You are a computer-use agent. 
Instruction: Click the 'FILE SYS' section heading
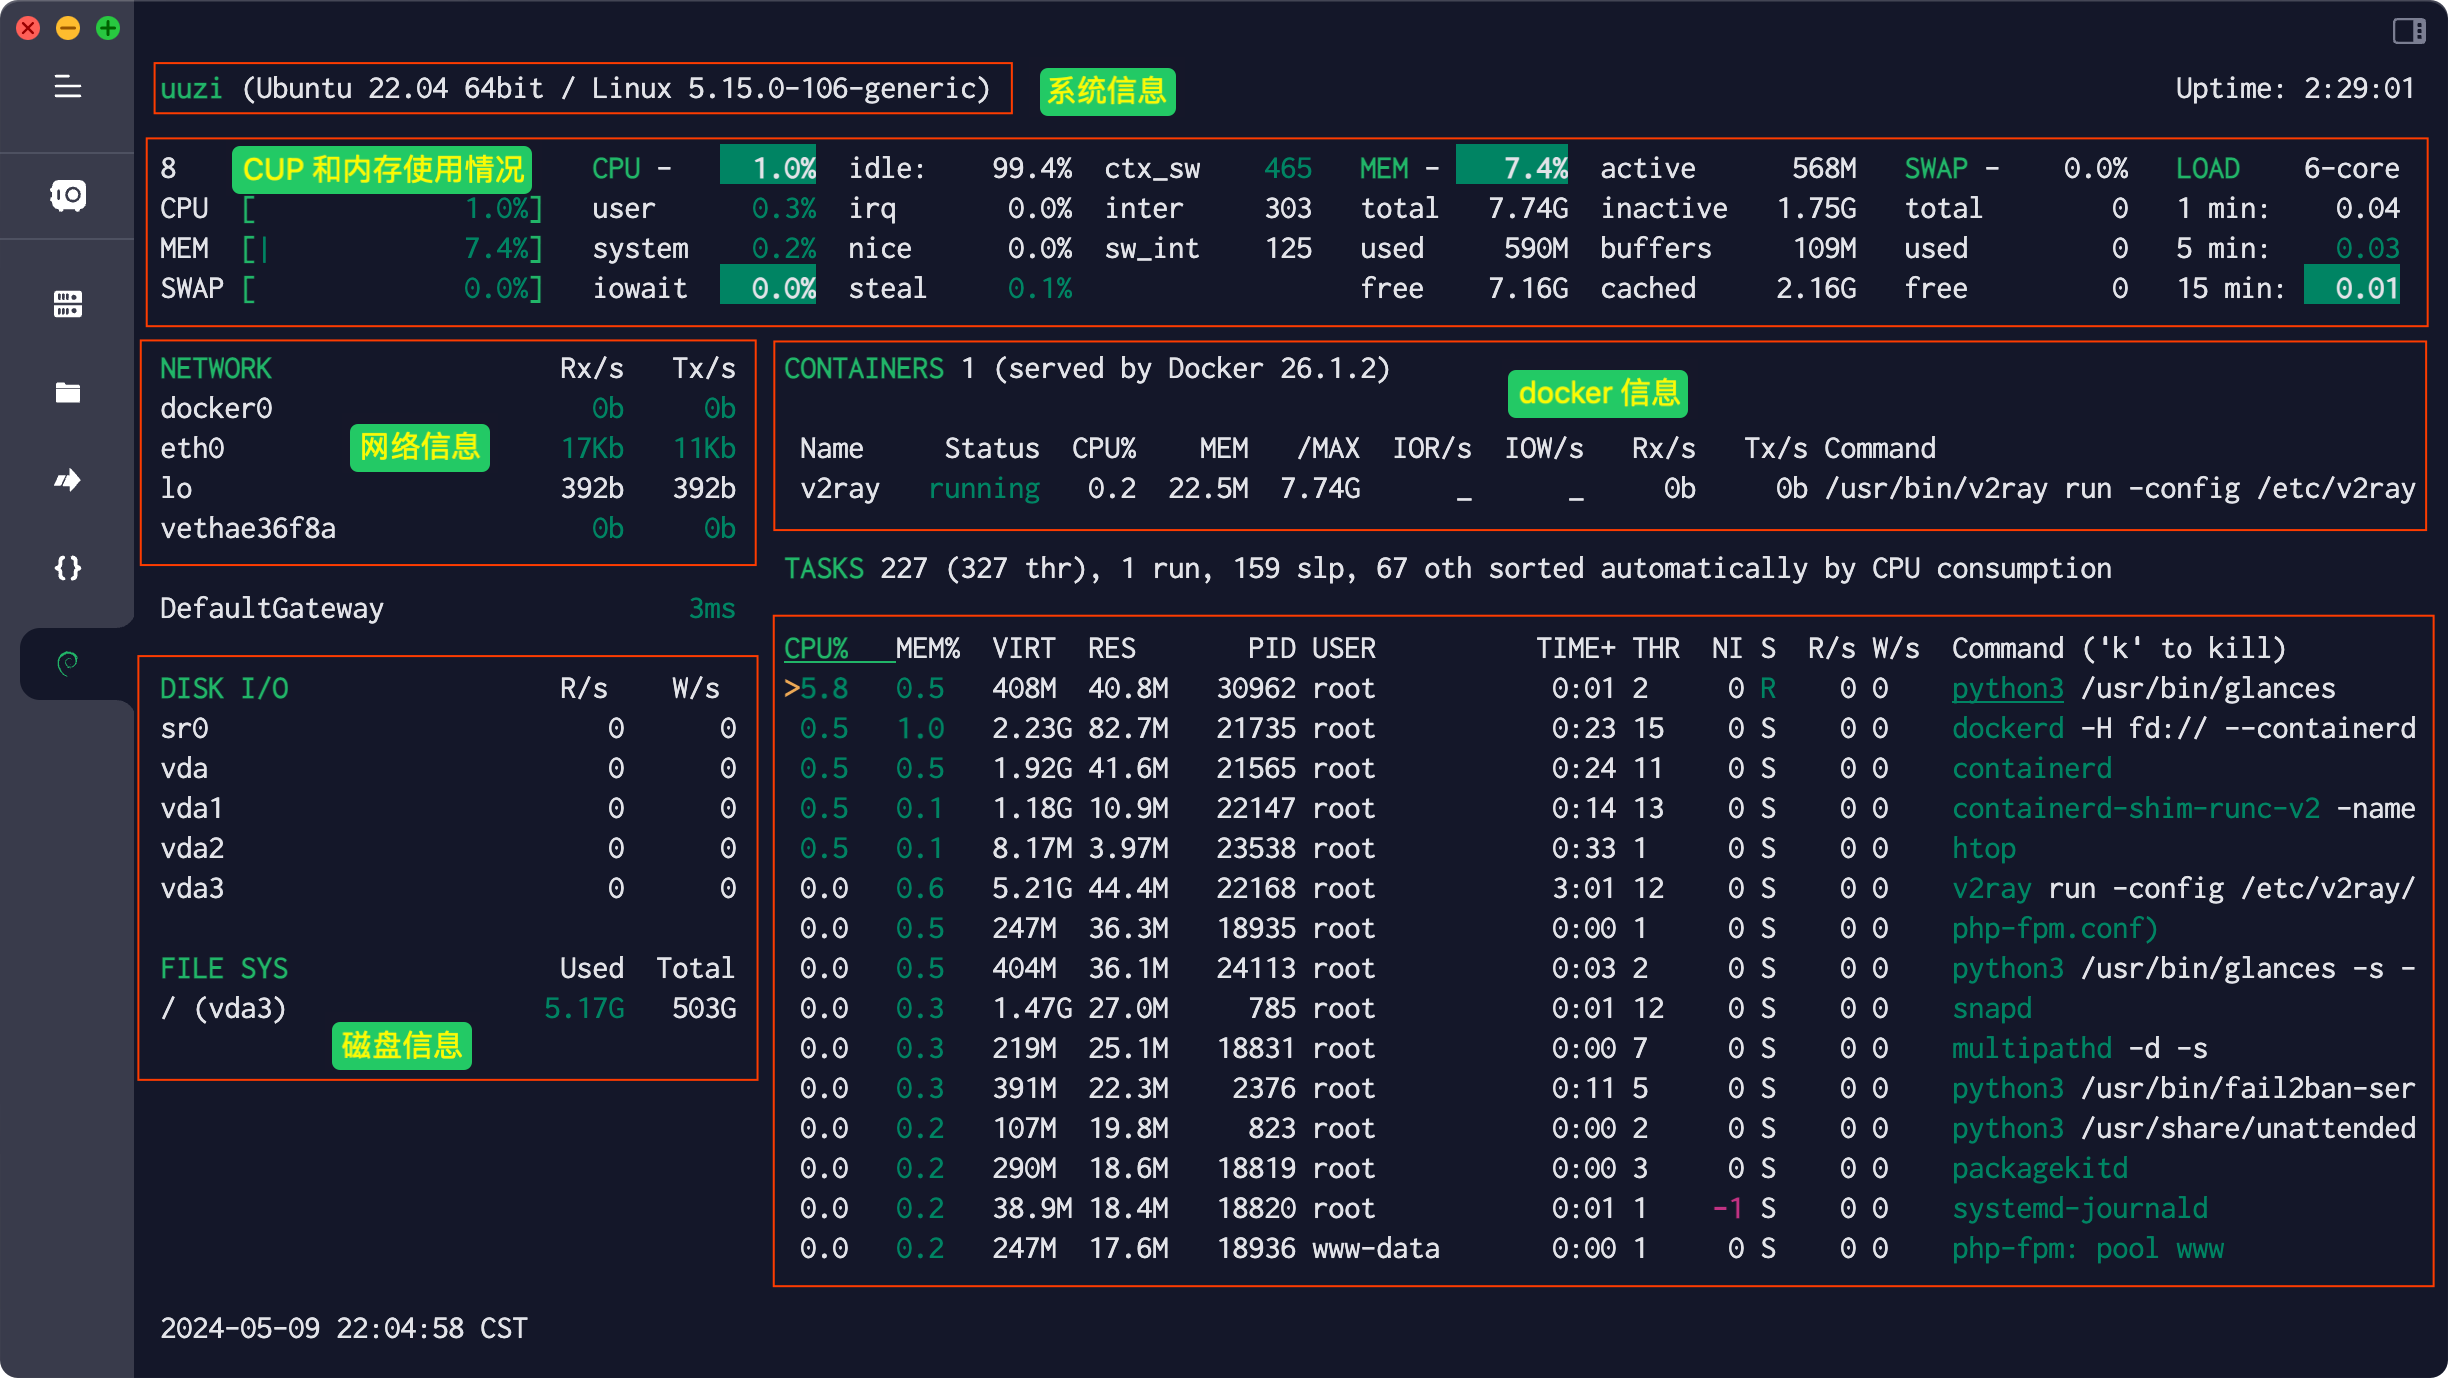(x=224, y=968)
